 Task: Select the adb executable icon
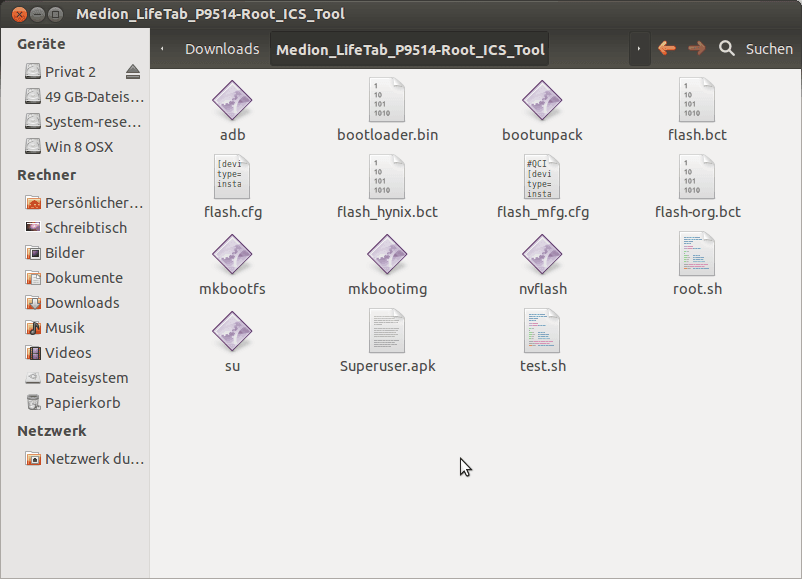232,100
